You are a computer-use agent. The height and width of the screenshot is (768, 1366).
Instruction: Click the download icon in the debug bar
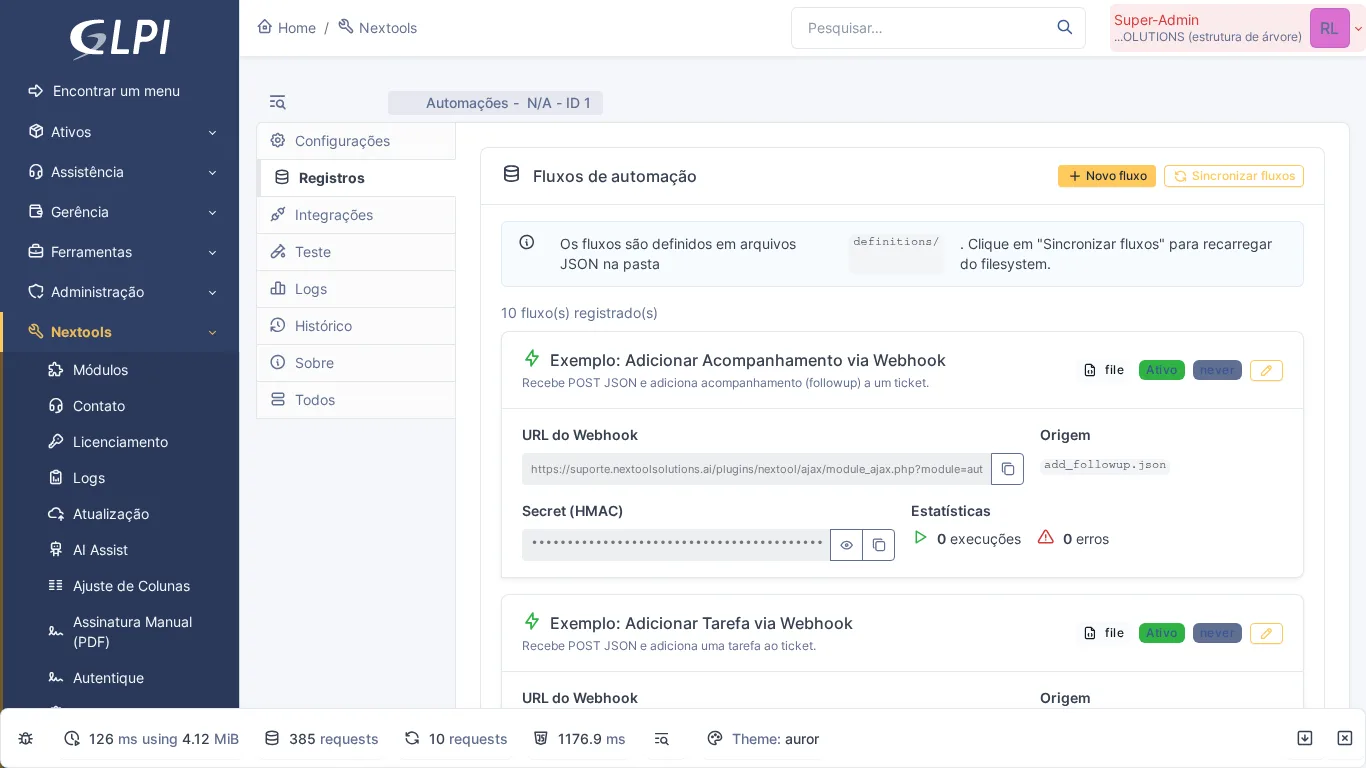1305,738
